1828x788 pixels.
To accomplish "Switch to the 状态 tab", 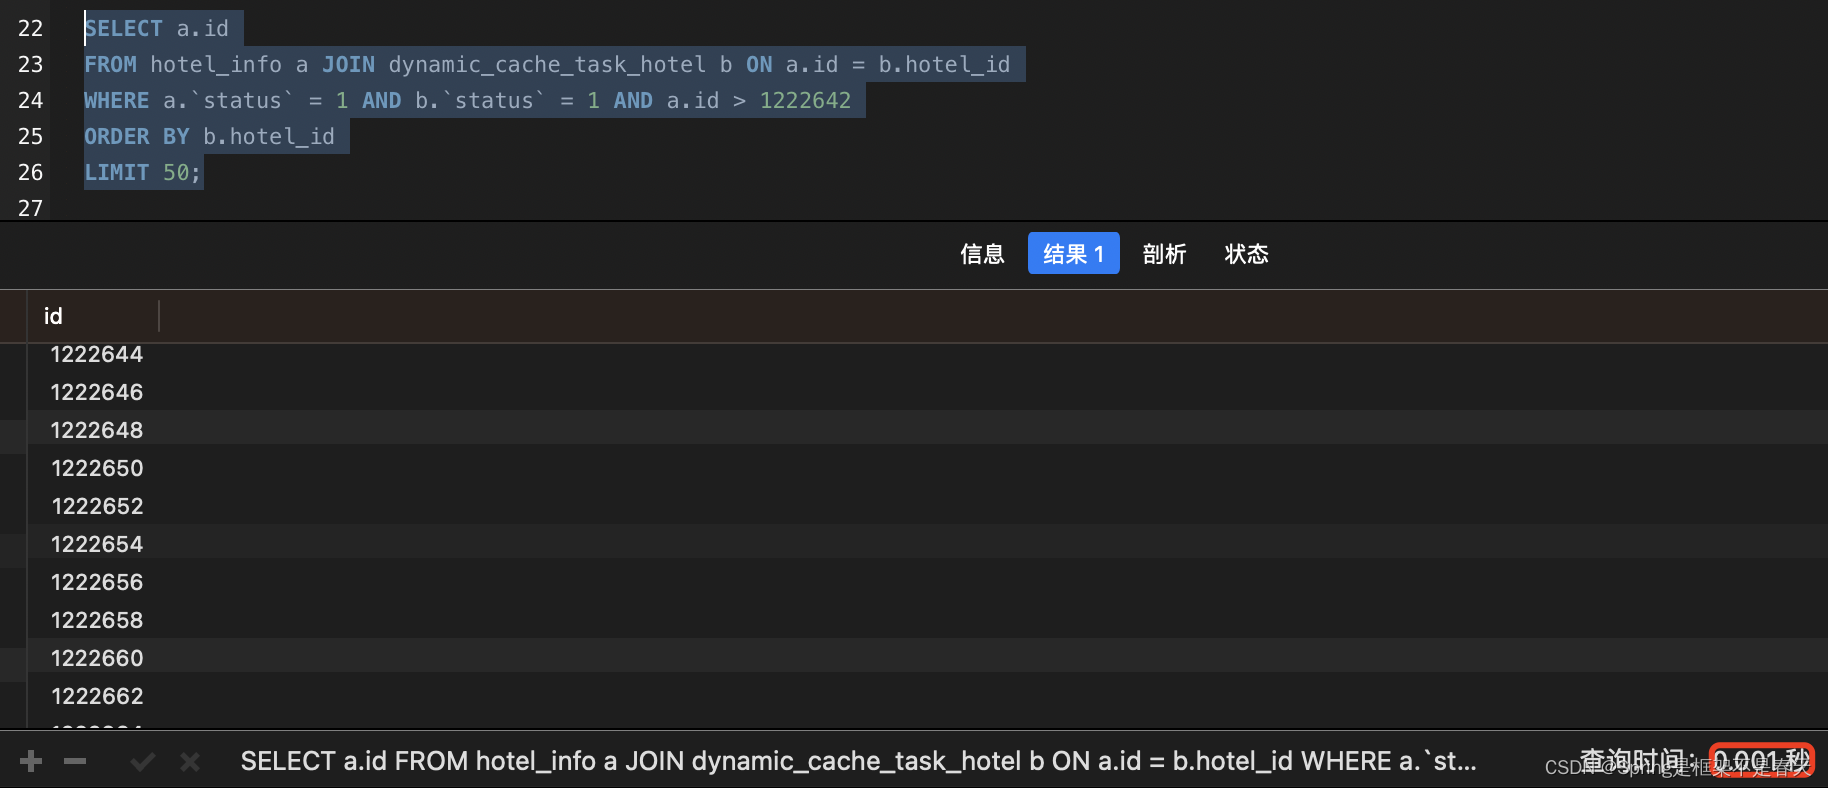I will tap(1246, 254).
